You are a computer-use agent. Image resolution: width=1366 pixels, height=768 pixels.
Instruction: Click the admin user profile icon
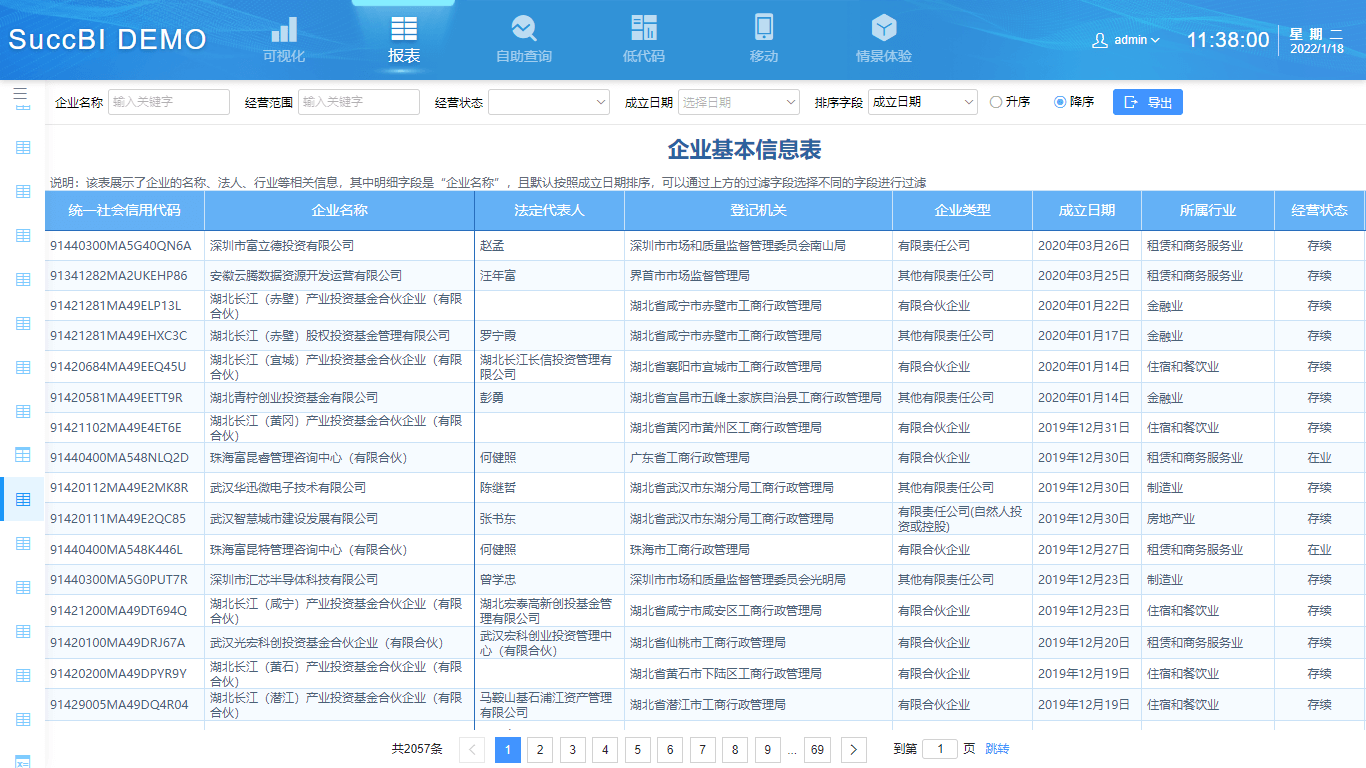pos(1098,38)
